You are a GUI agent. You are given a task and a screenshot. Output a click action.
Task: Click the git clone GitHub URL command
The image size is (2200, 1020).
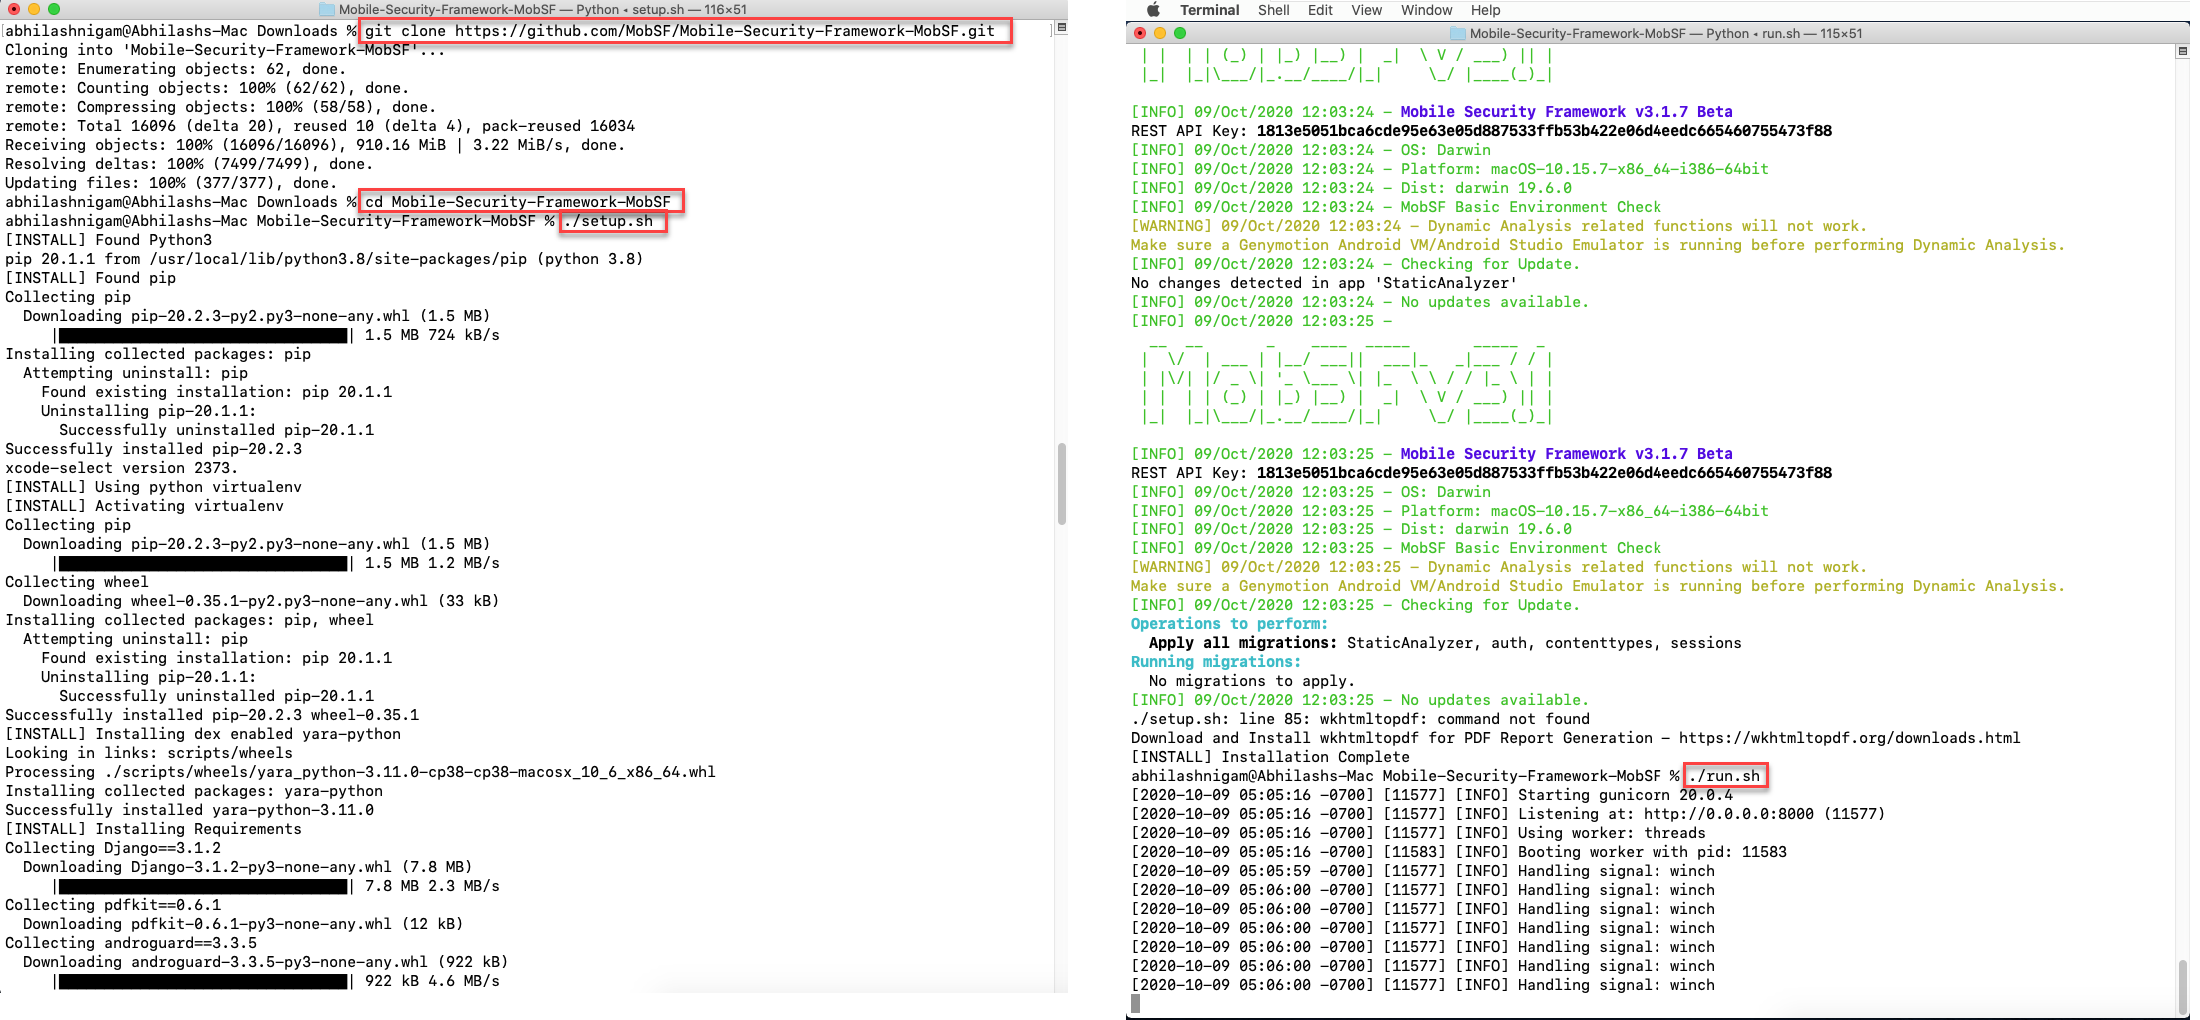(680, 31)
